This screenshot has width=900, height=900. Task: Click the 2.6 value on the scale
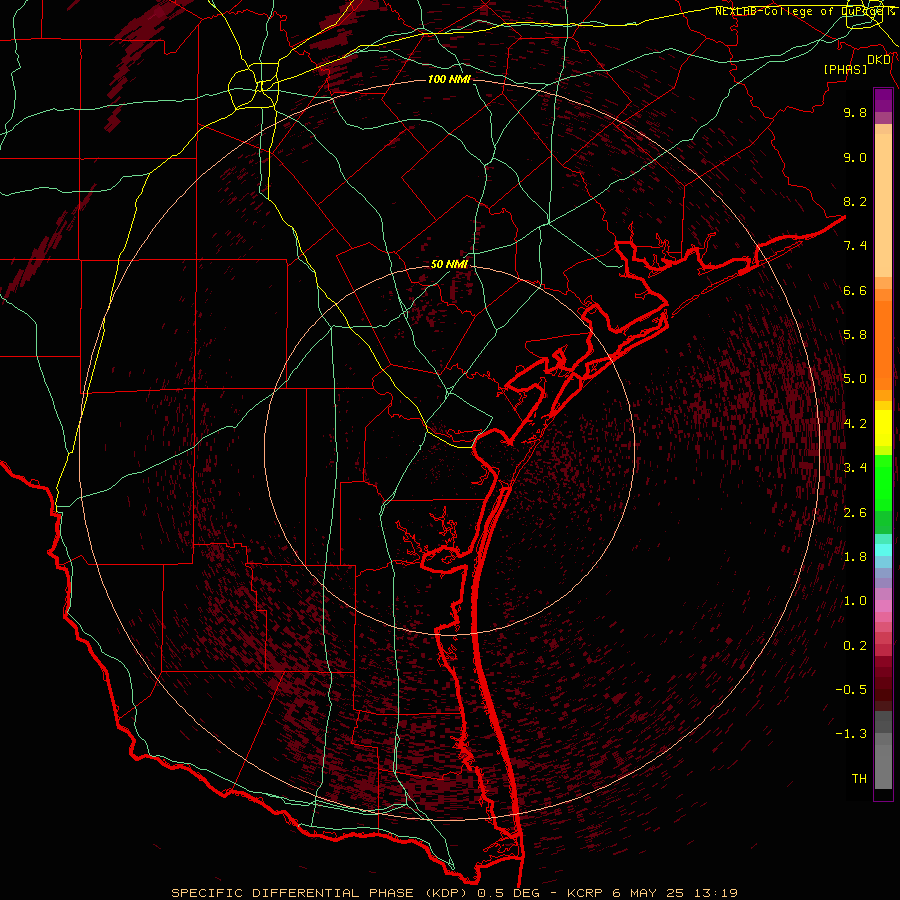855,513
